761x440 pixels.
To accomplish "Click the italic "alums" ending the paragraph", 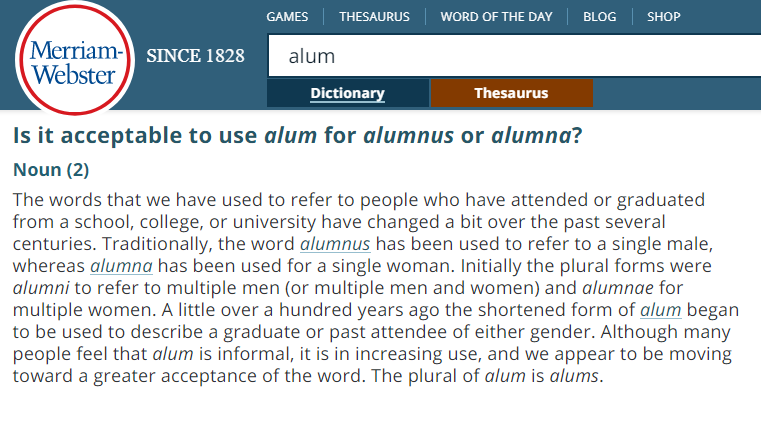I will pos(575,376).
